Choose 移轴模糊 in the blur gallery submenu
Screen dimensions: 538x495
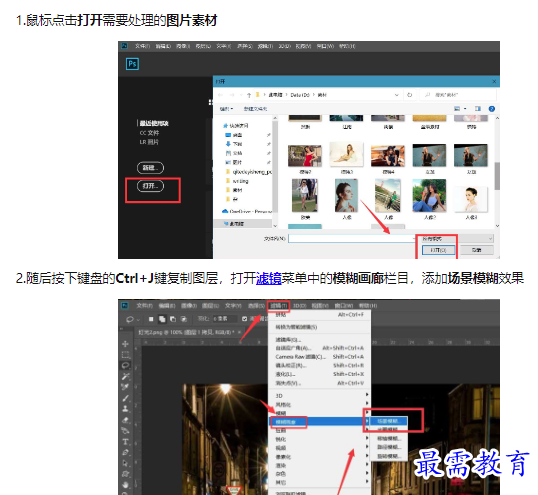pos(389,438)
